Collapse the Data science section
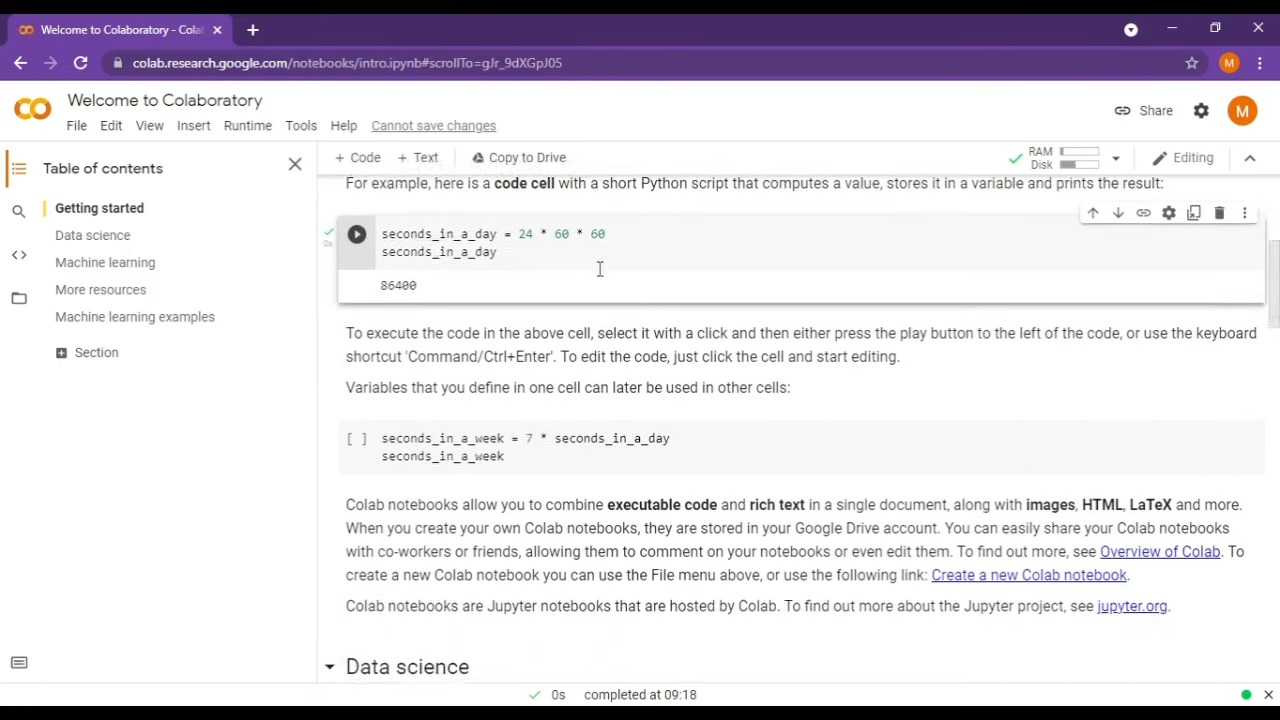The width and height of the screenshot is (1280, 720). (329, 667)
